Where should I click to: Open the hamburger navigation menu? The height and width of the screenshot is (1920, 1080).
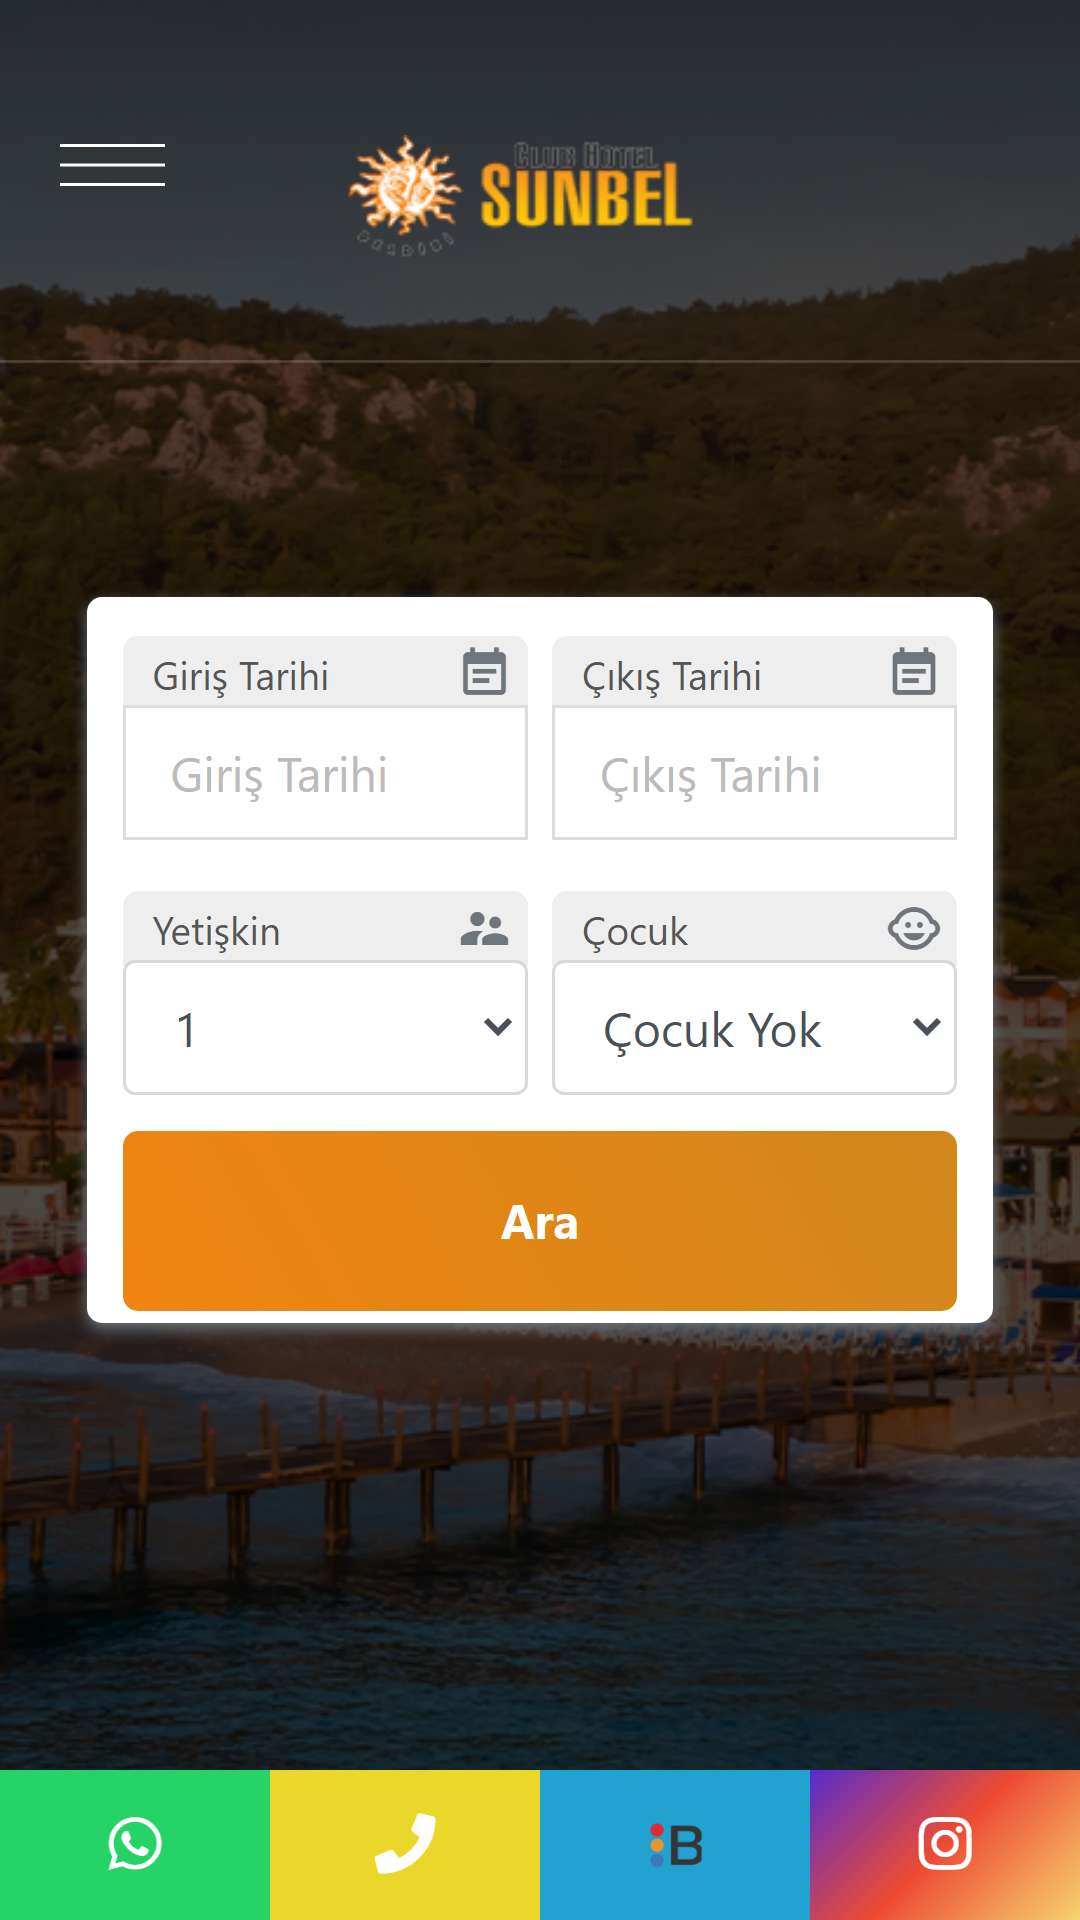tap(112, 165)
